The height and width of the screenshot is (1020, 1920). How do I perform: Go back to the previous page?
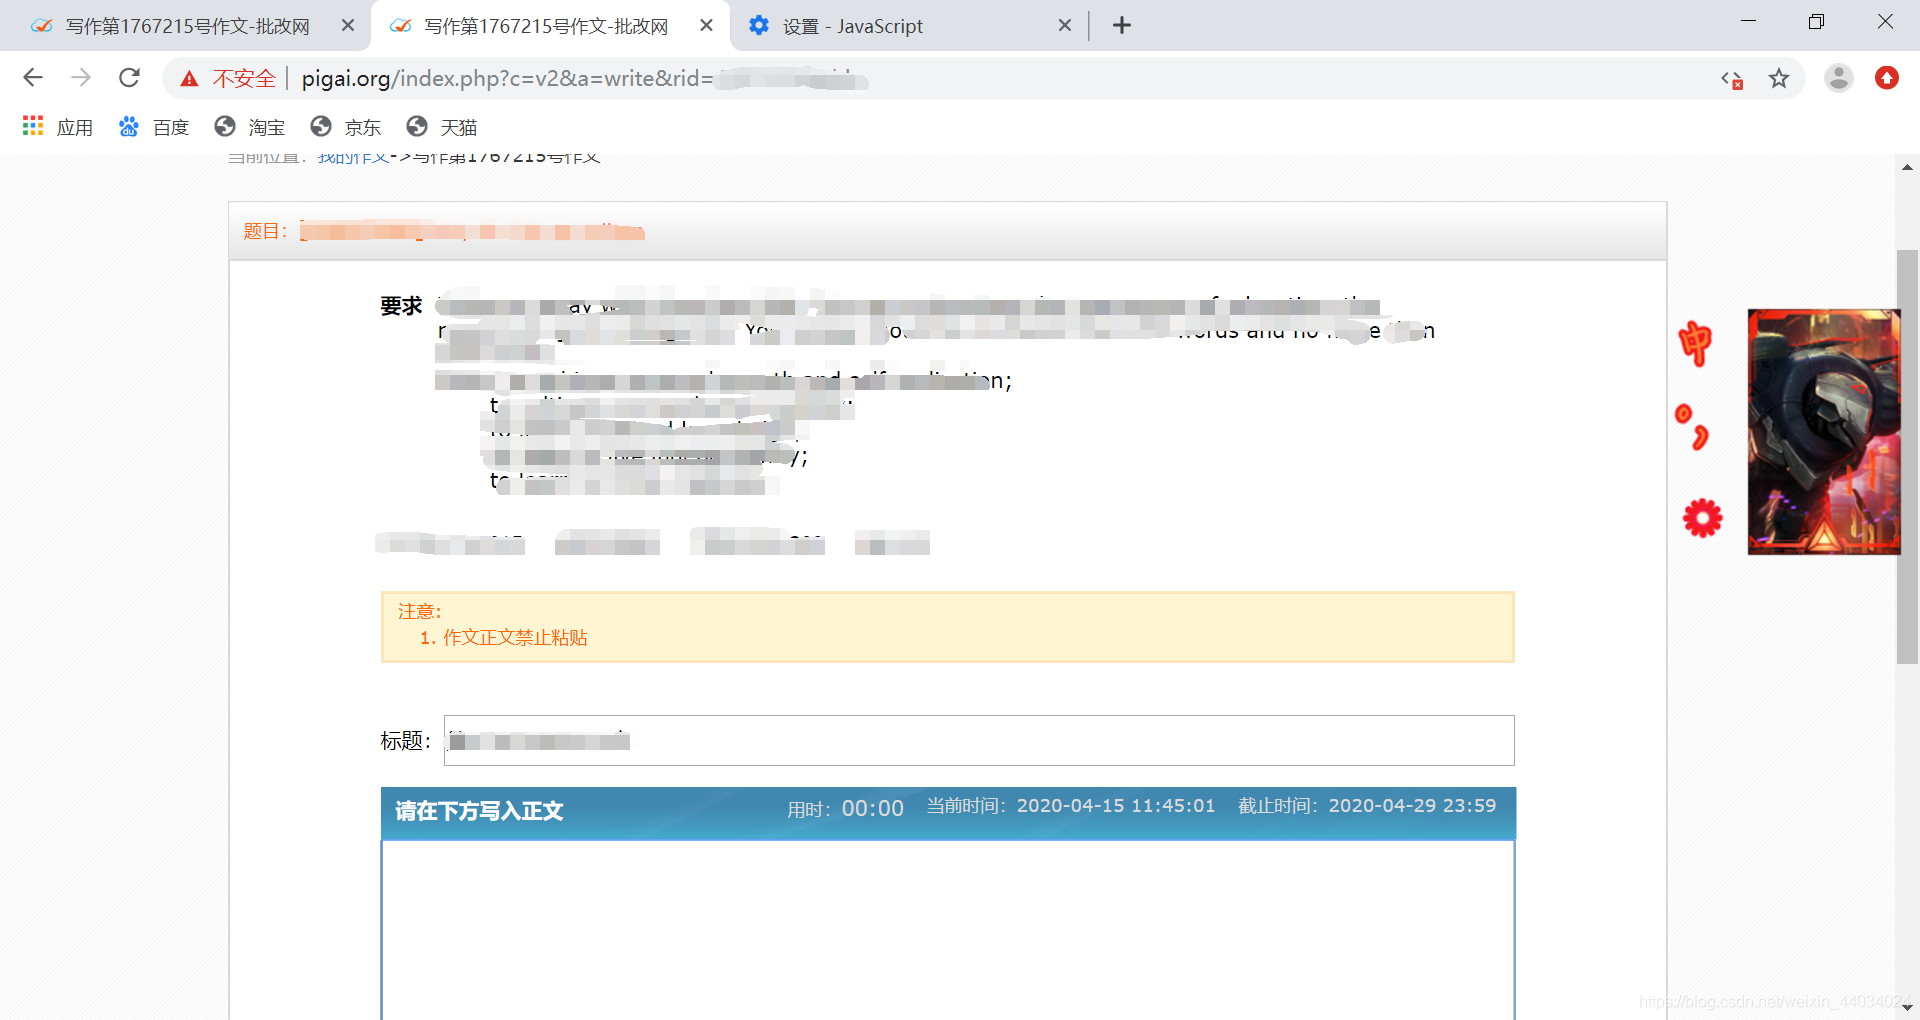pos(33,78)
